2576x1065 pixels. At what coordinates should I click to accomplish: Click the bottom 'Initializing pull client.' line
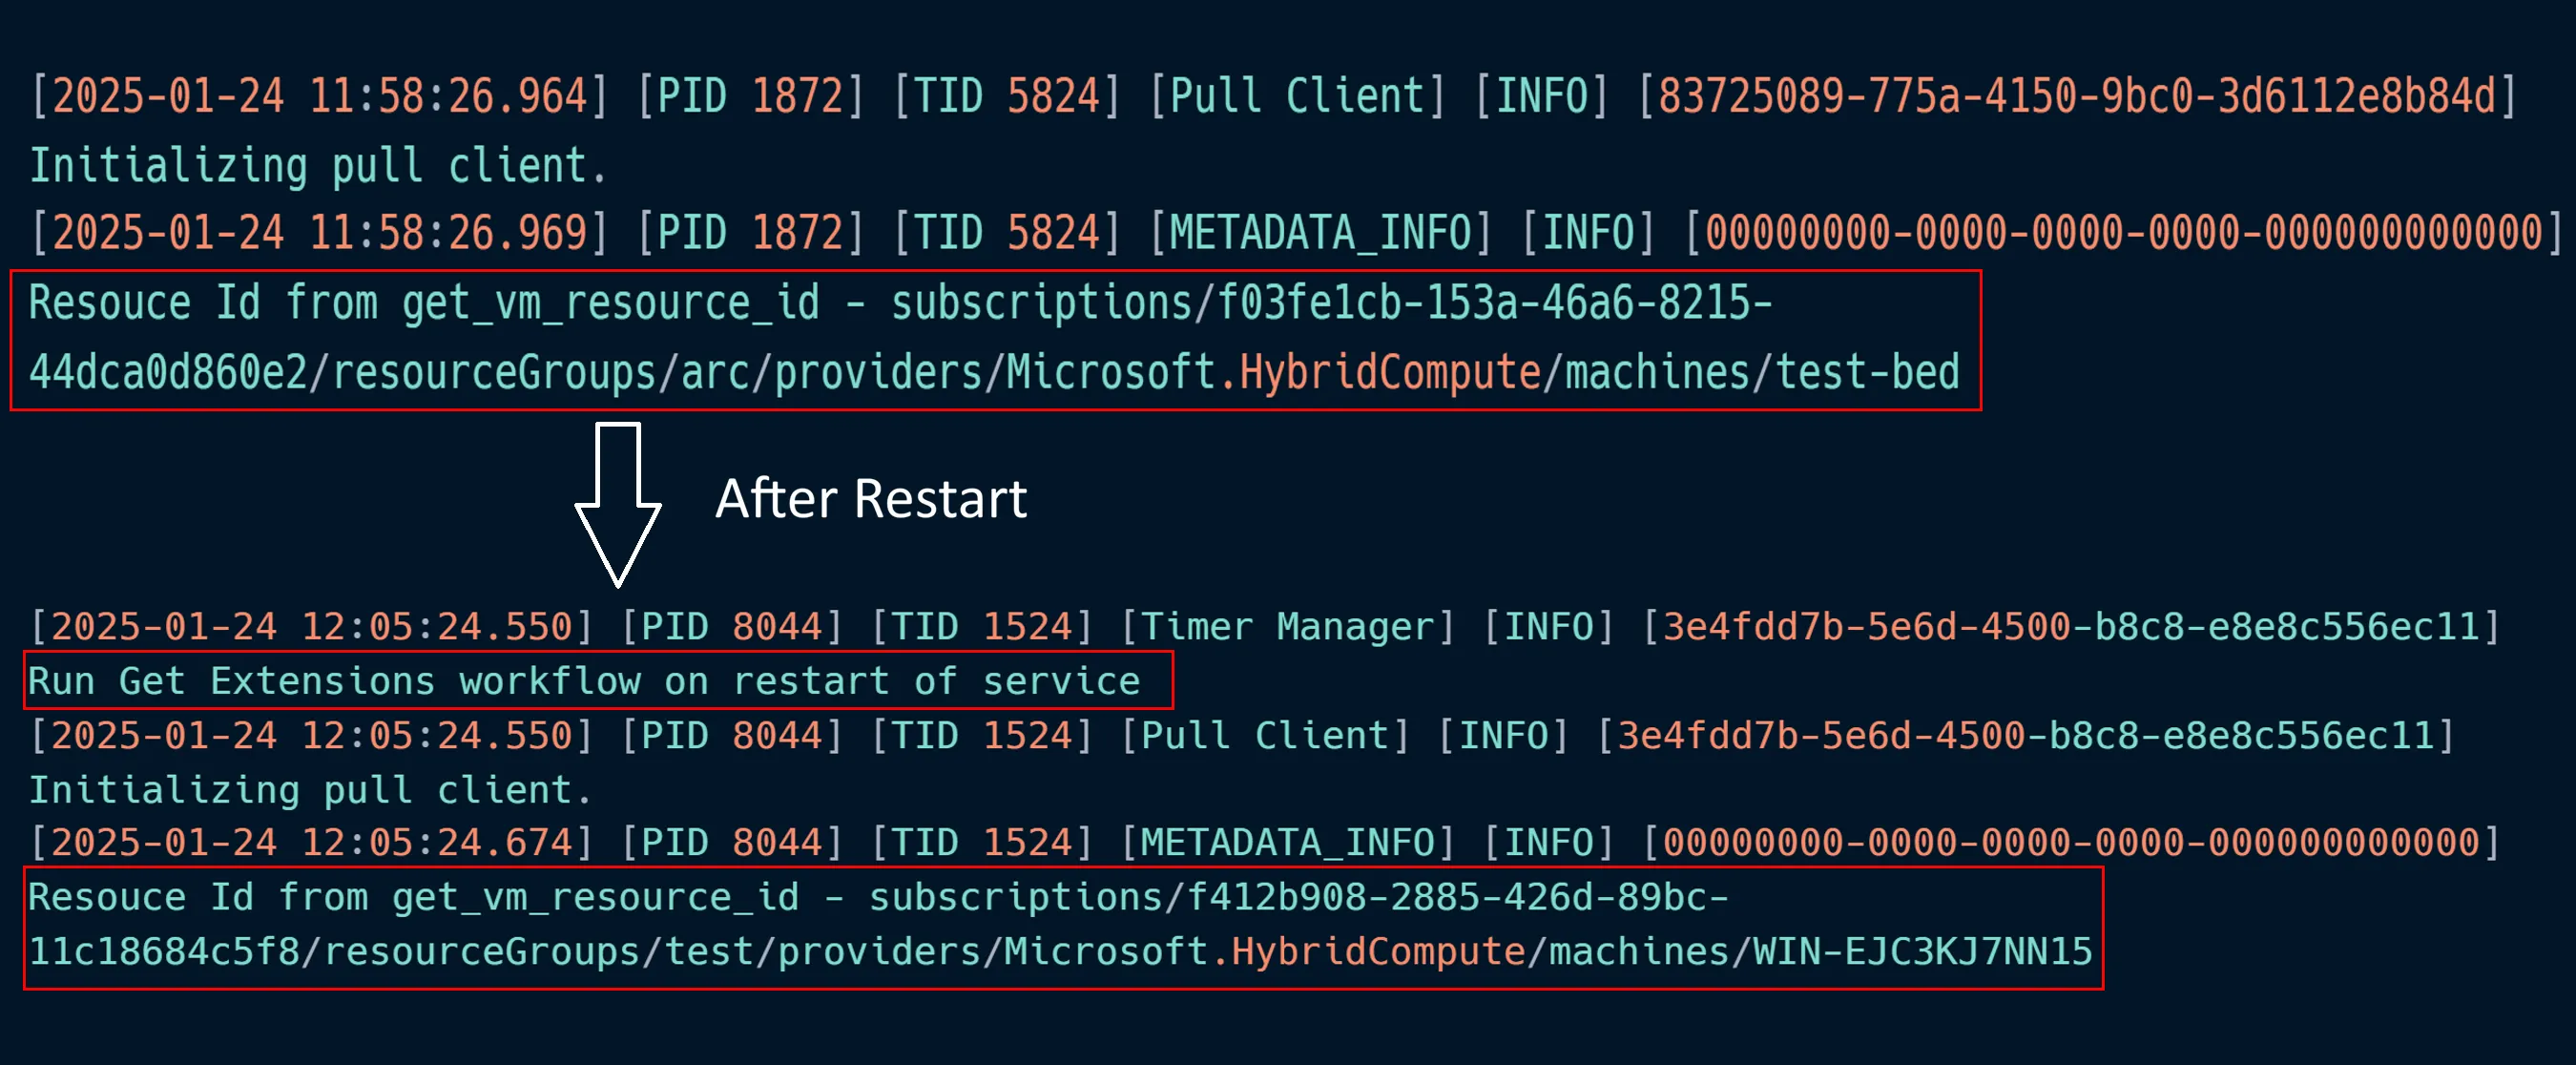point(310,791)
